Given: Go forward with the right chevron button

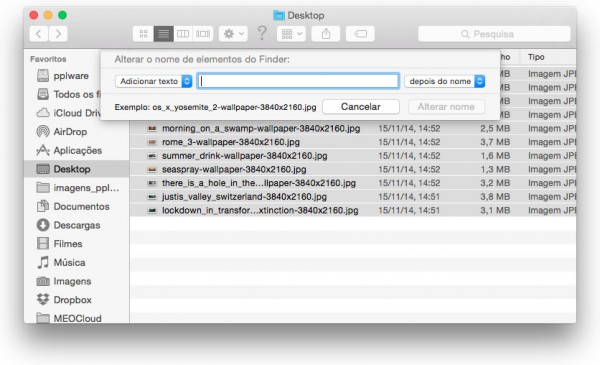Looking at the screenshot, I should pos(58,34).
